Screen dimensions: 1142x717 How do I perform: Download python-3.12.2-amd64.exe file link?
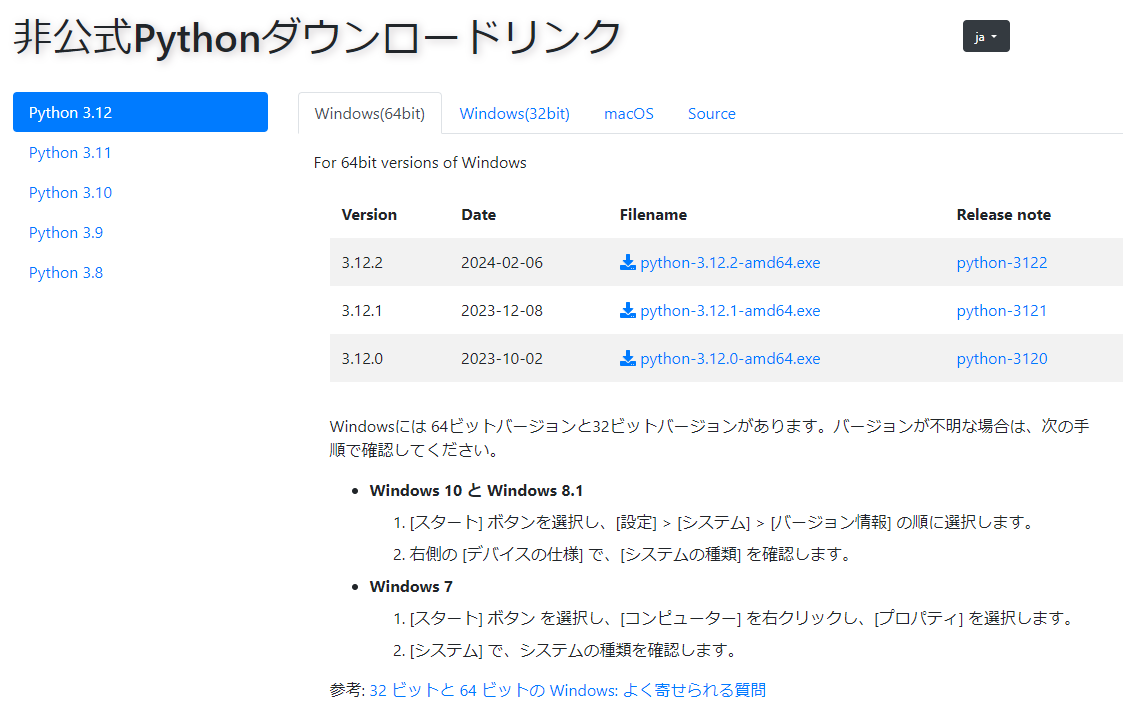pos(730,263)
